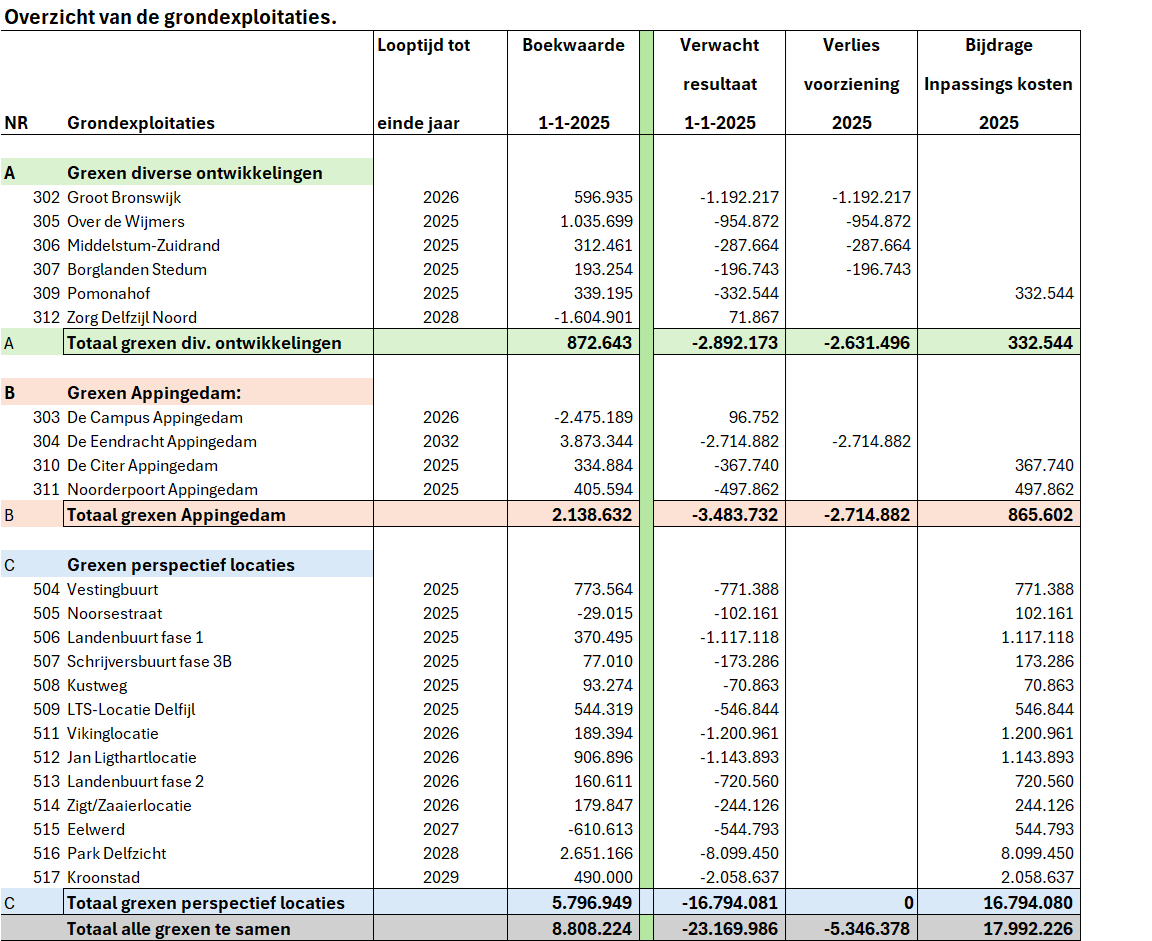Click the 'Zorg Delfzijl Noord' row label
This screenshot has width=1152, height=941.
pyautogui.click(x=131, y=317)
